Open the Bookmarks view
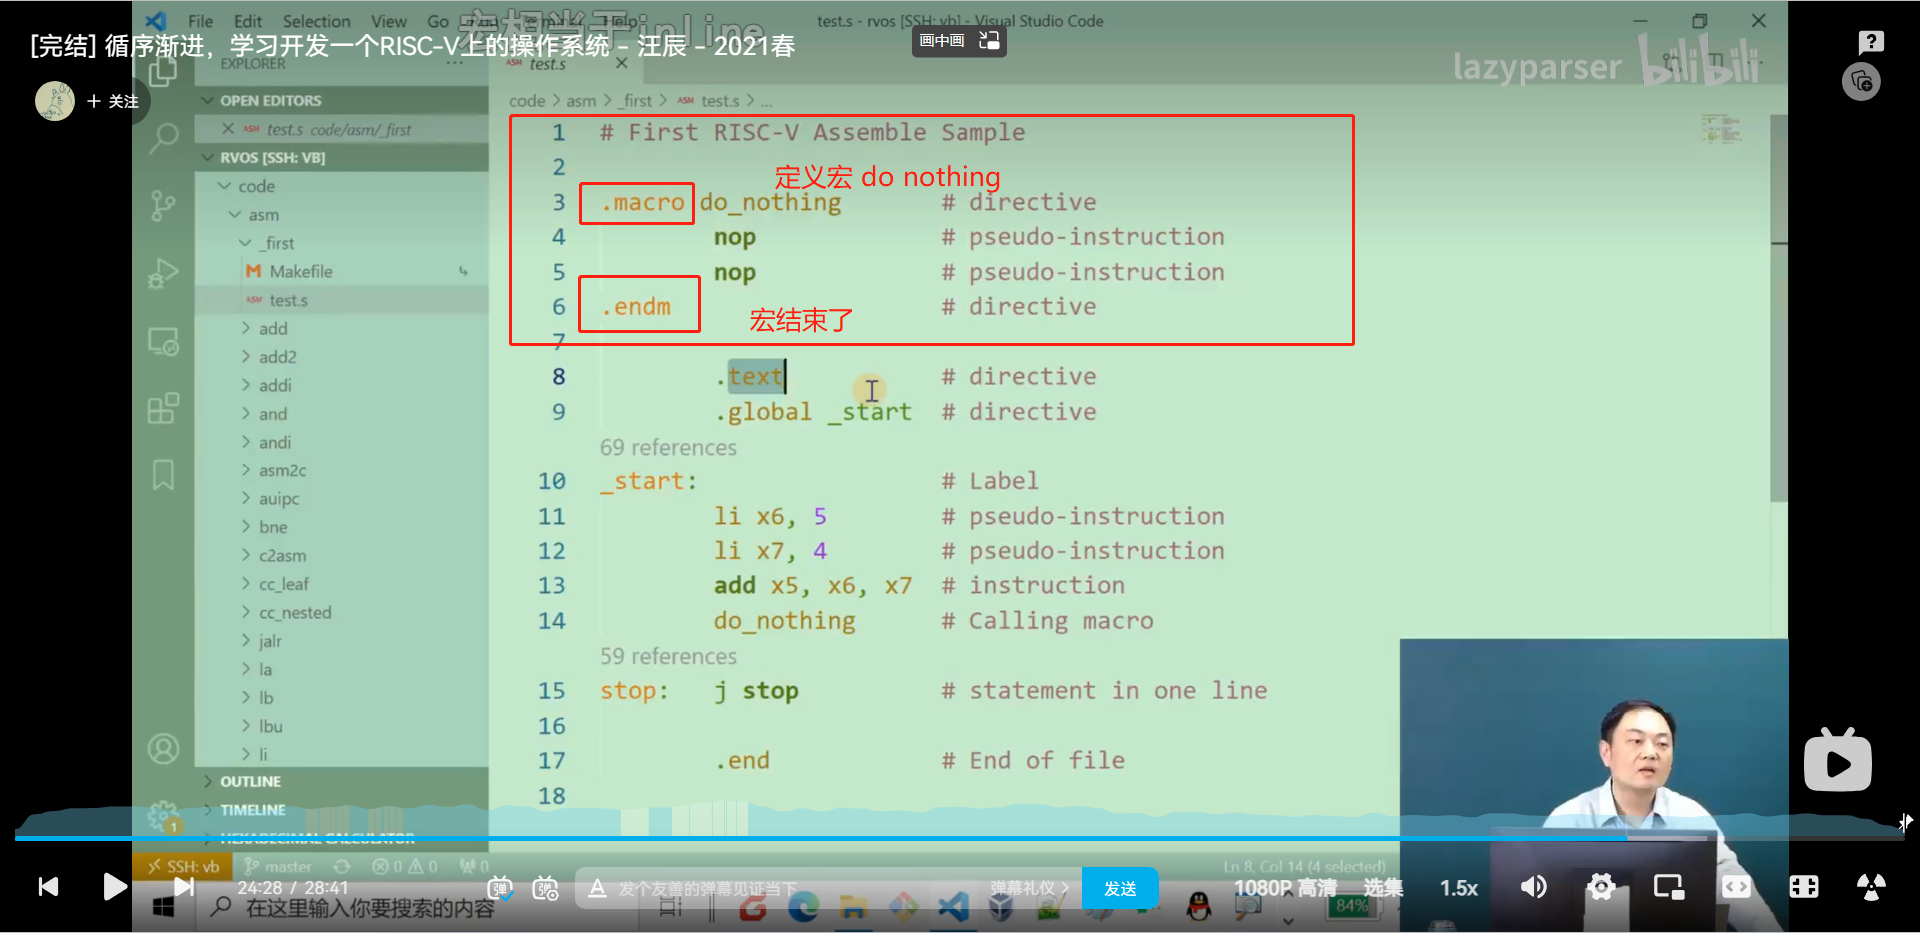This screenshot has height=933, width=1920. [x=163, y=475]
